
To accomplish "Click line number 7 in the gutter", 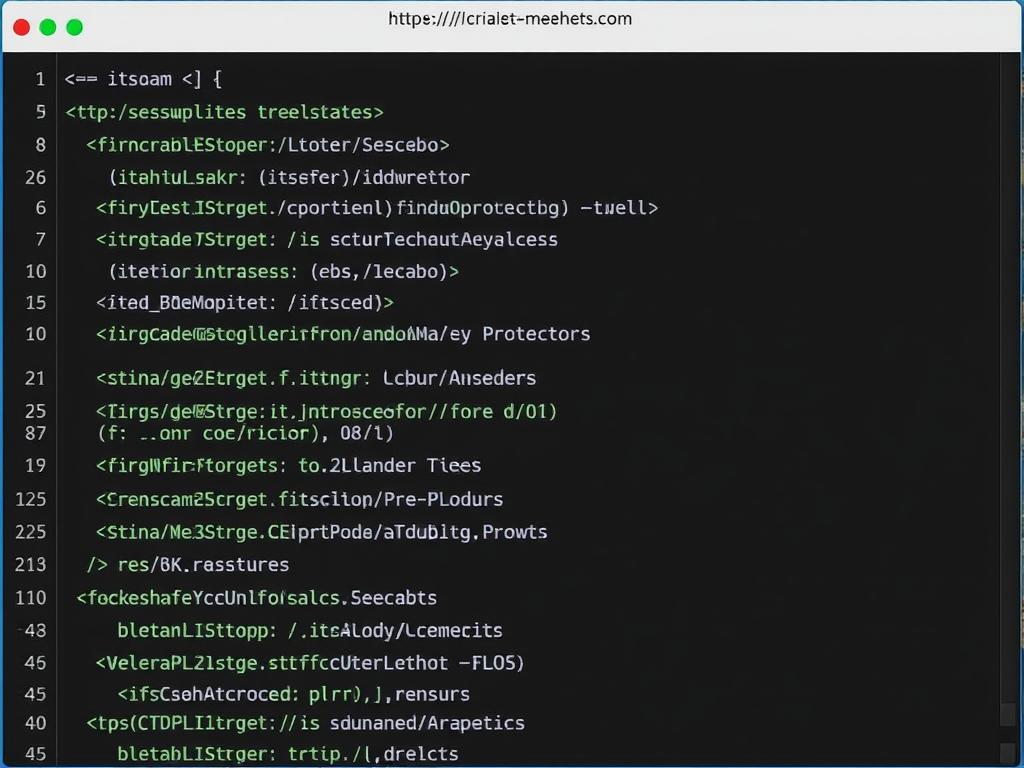I will click(40, 240).
